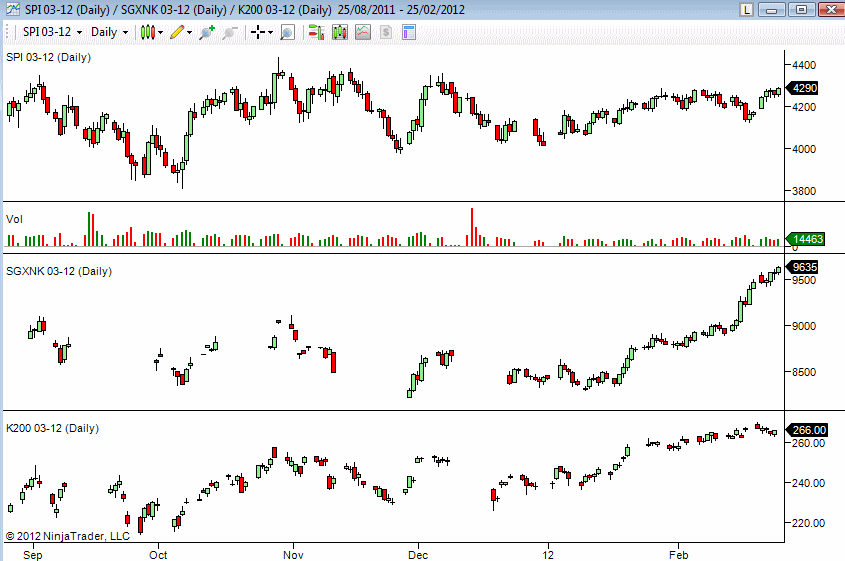Click the 240.00 K200 axis label
Screen dimensions: 845x561
pos(808,483)
